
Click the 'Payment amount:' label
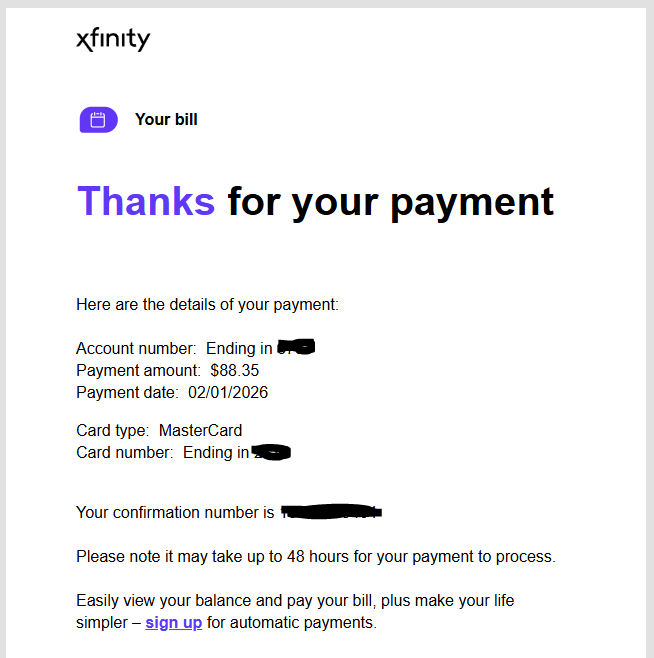click(138, 371)
